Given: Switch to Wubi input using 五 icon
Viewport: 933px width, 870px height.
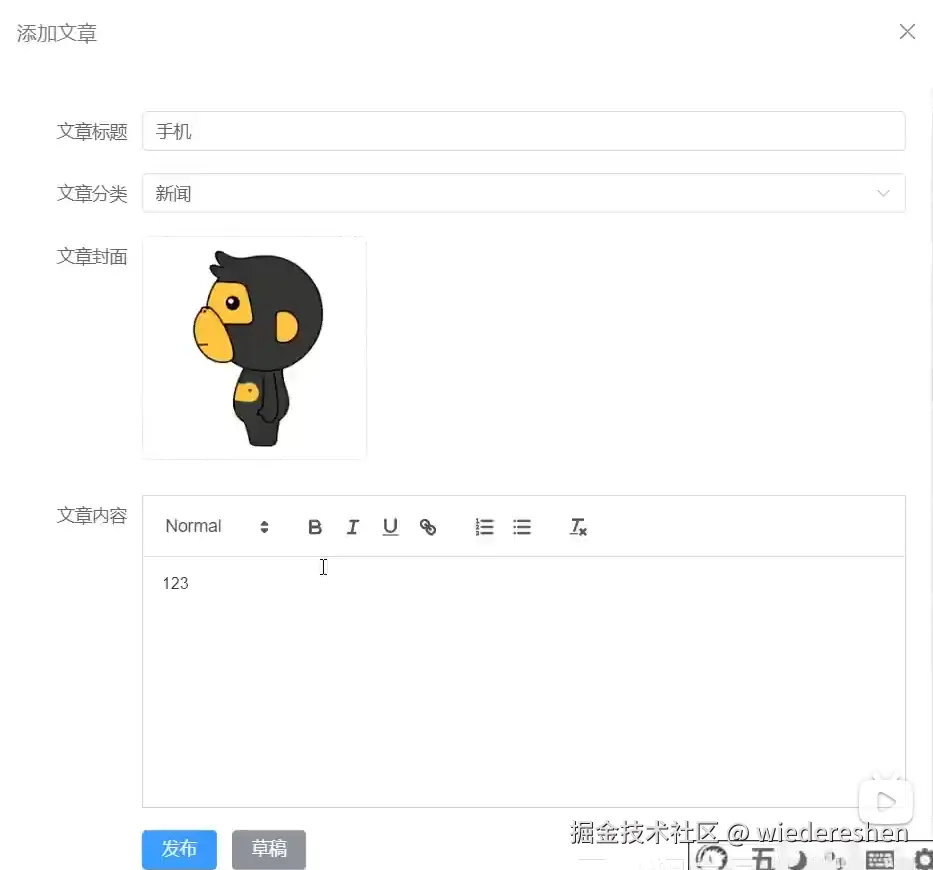Looking at the screenshot, I should pyautogui.click(x=762, y=860).
